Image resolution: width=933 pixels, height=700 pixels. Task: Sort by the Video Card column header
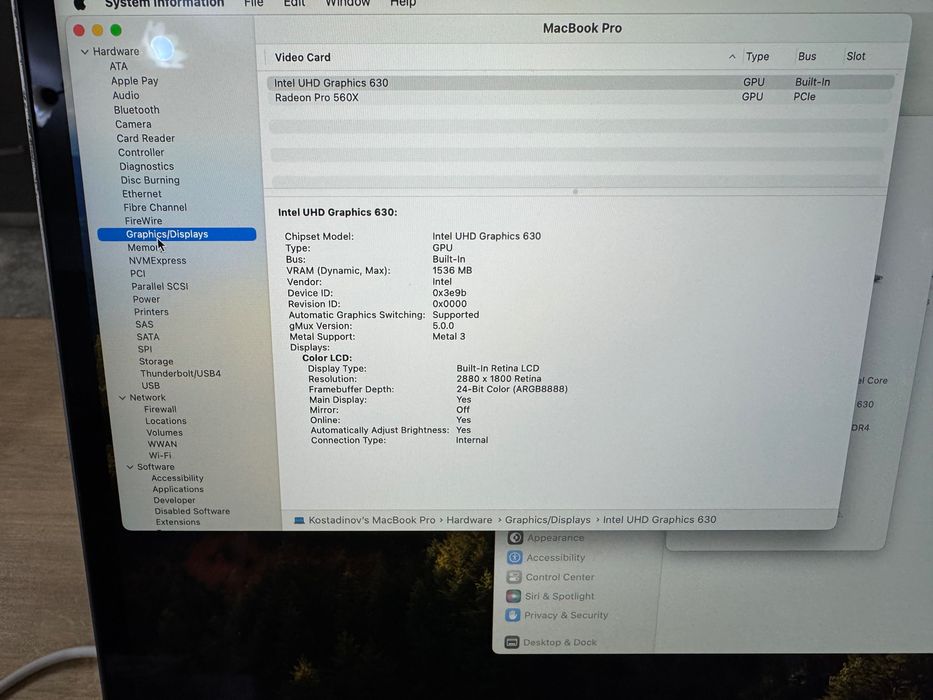tap(302, 57)
